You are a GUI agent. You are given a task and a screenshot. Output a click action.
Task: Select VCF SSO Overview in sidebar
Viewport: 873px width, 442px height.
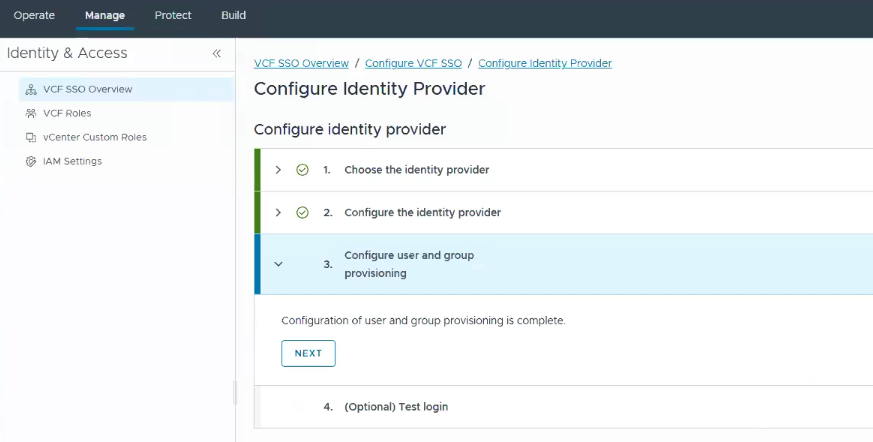coord(126,90)
